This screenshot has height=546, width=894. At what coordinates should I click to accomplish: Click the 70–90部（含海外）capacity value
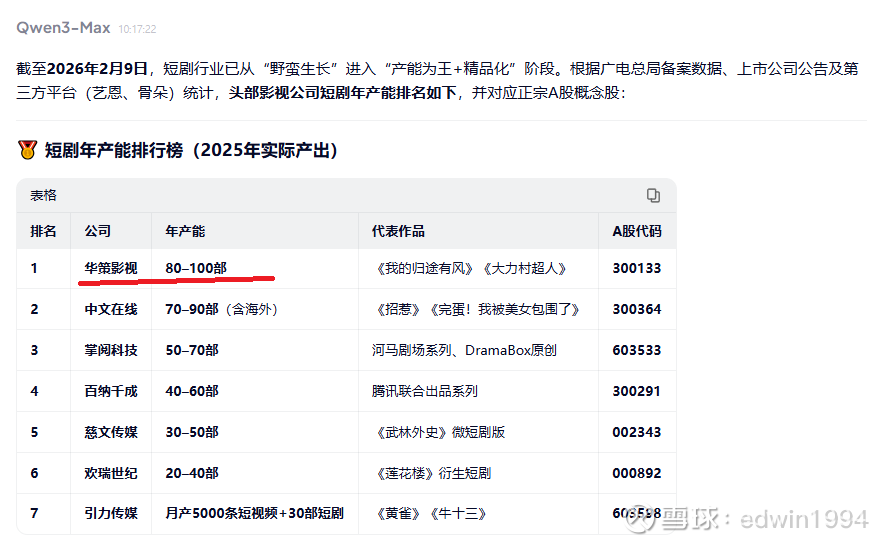pos(222,309)
